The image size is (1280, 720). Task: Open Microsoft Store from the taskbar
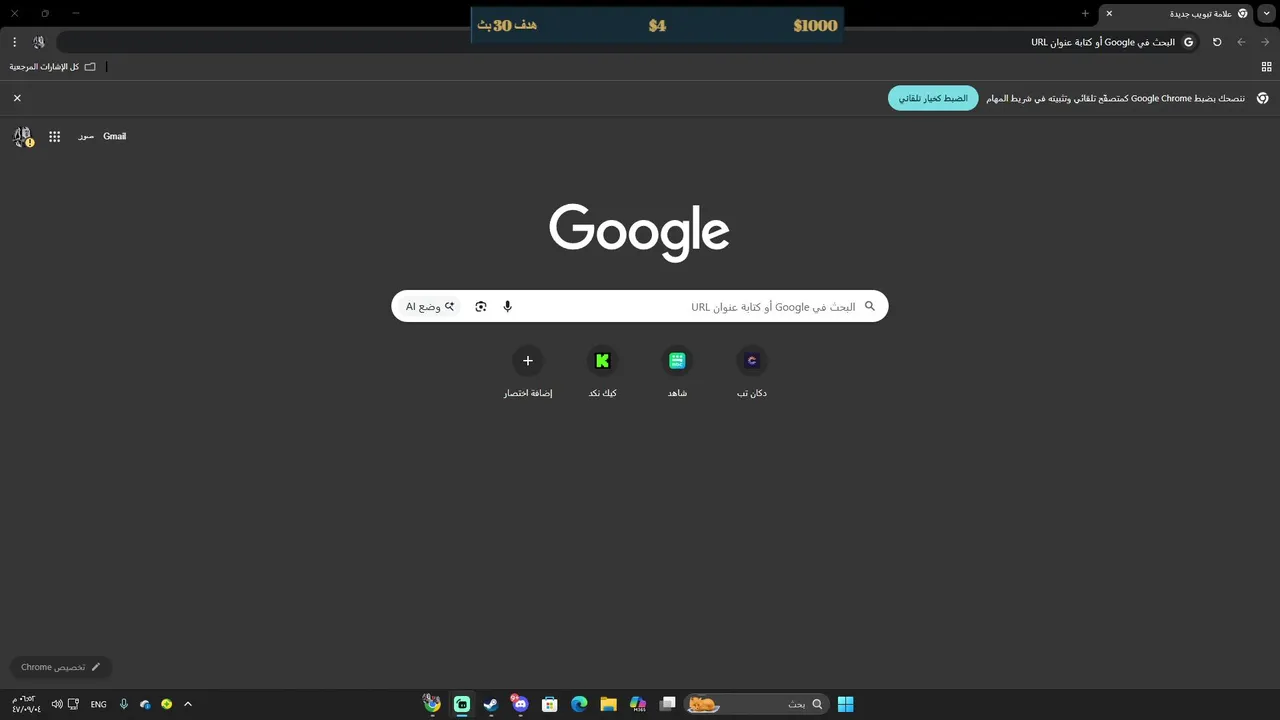[549, 704]
